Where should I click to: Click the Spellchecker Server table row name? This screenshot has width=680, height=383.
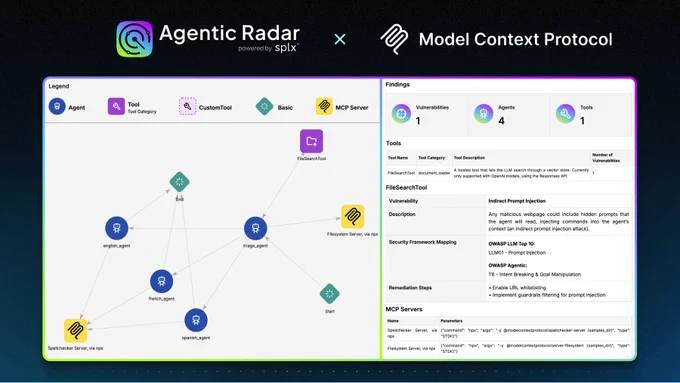pos(412,333)
